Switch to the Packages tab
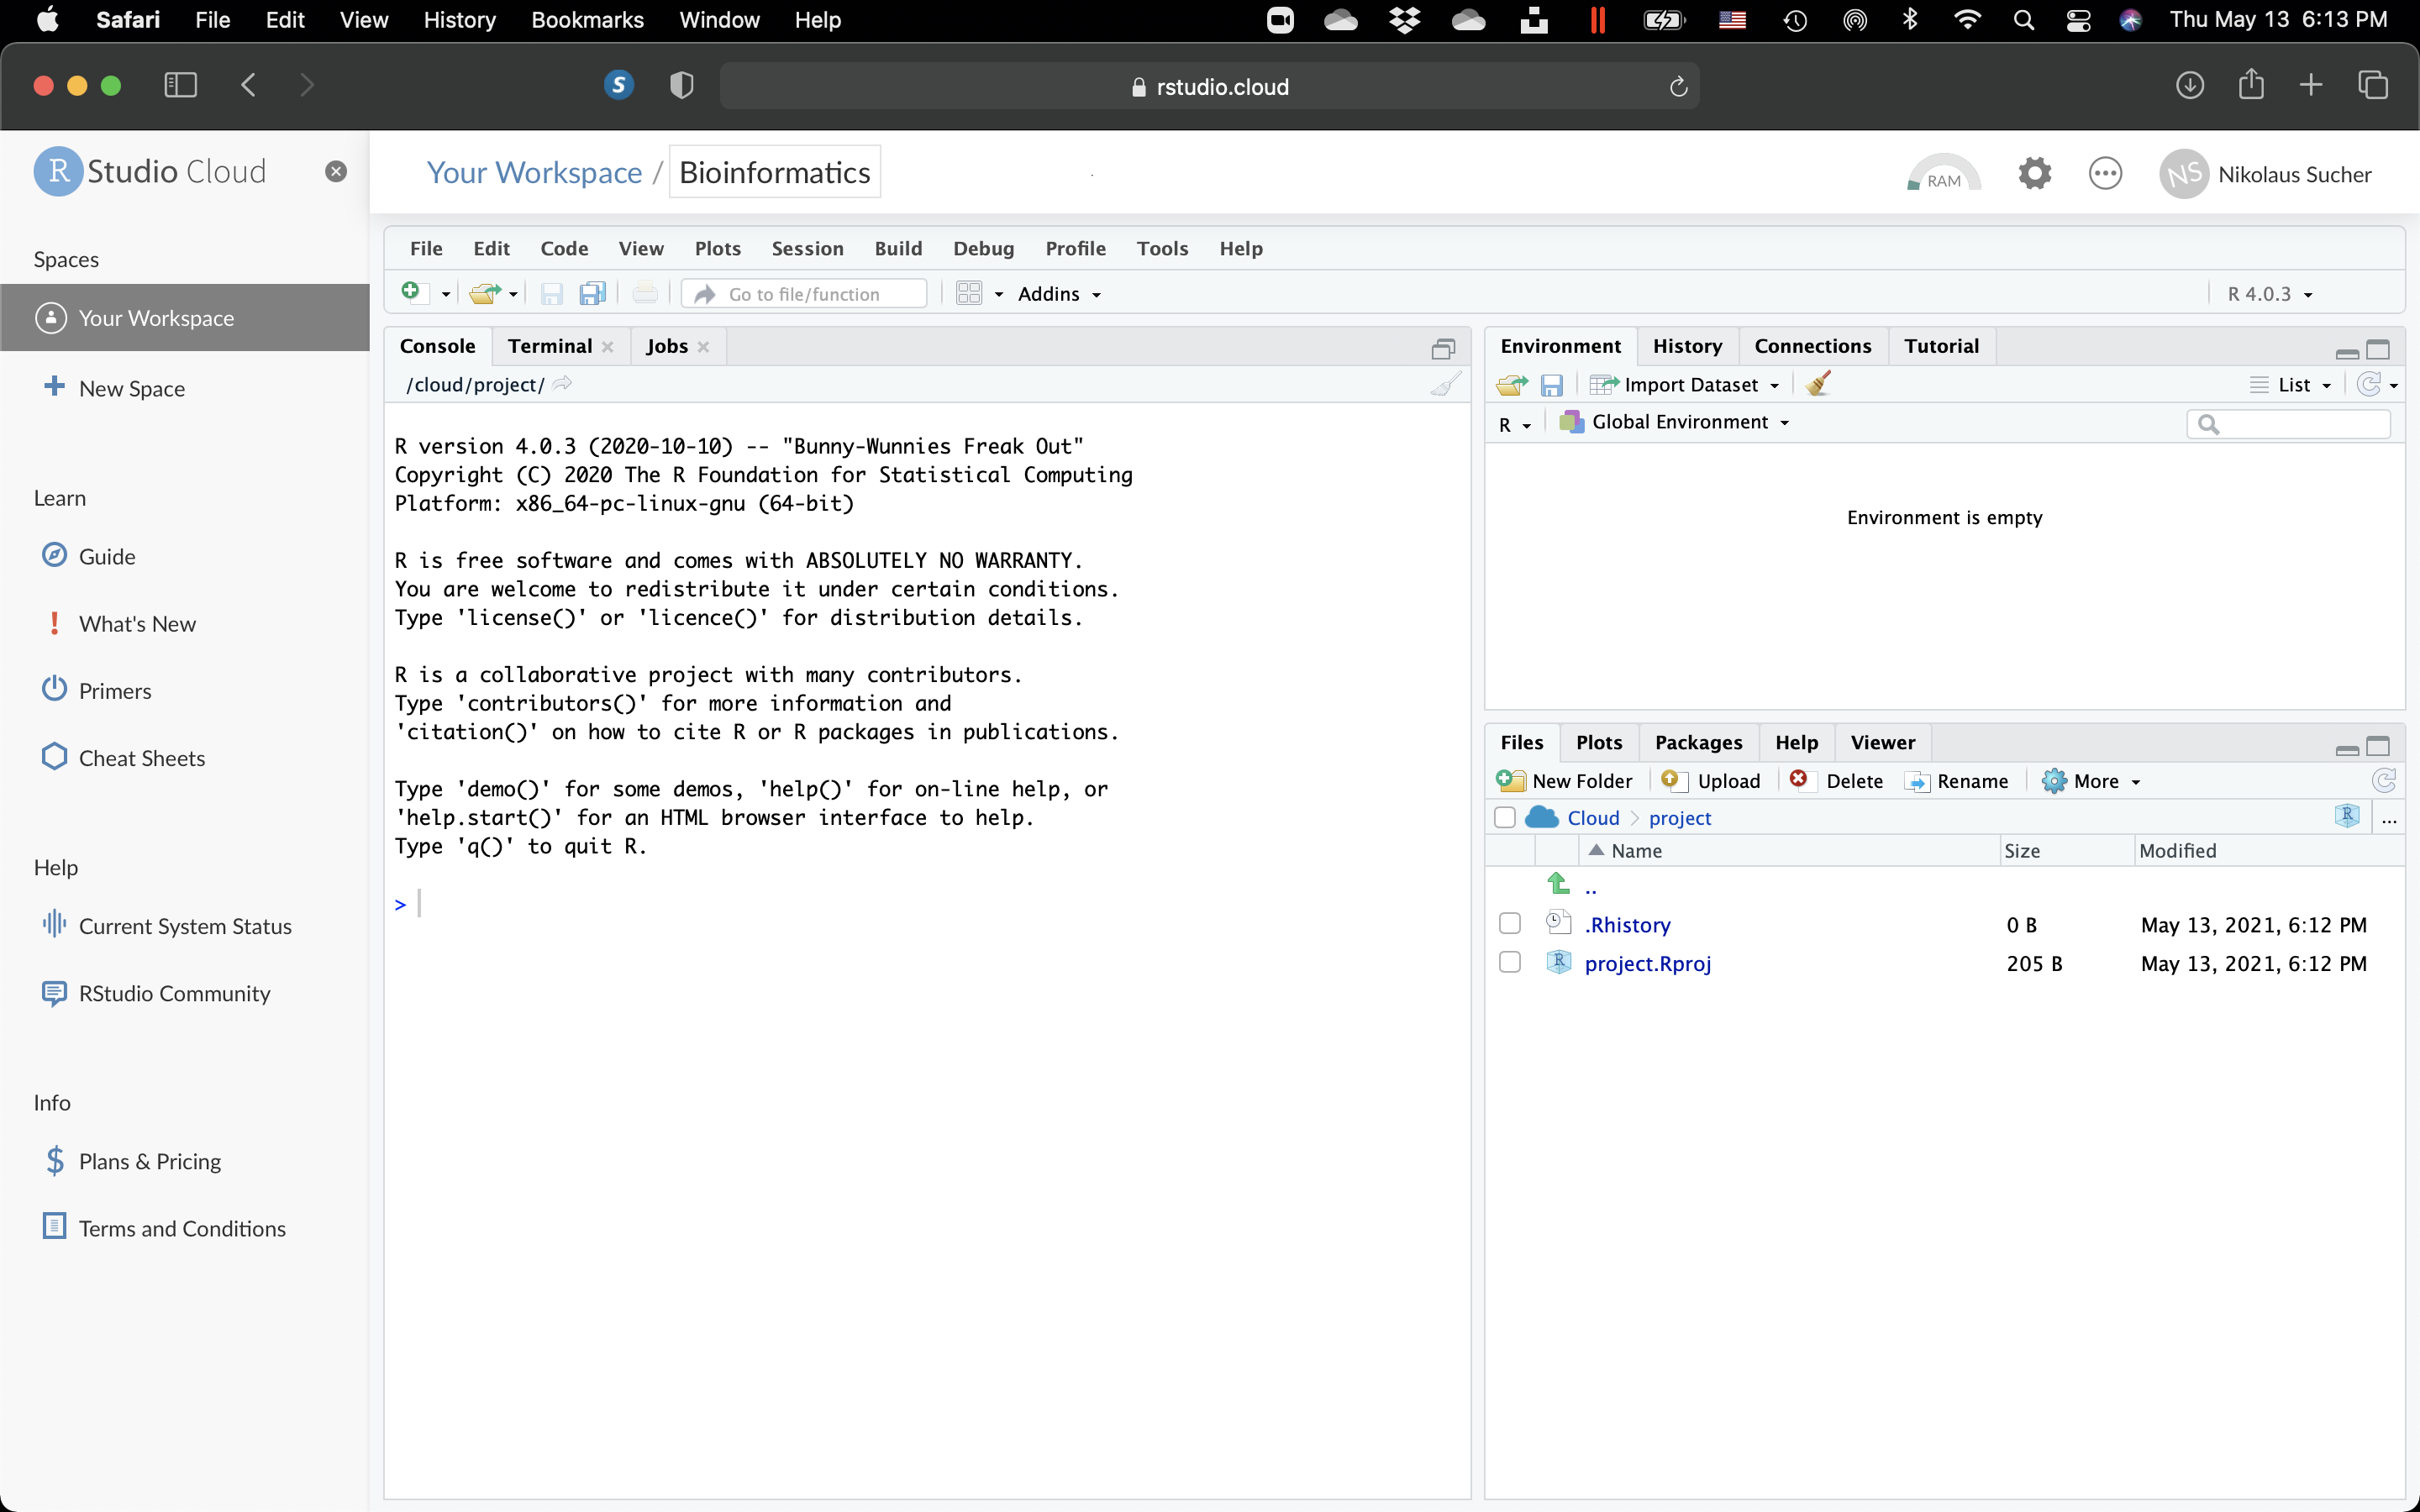The height and width of the screenshot is (1512, 2420). [x=1698, y=742]
